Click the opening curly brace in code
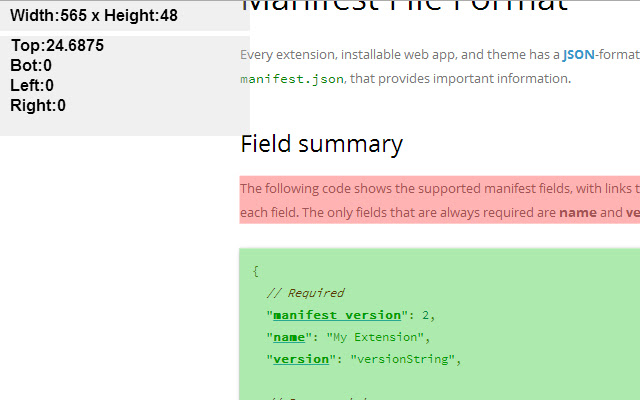The width and height of the screenshot is (640, 400). [256, 271]
